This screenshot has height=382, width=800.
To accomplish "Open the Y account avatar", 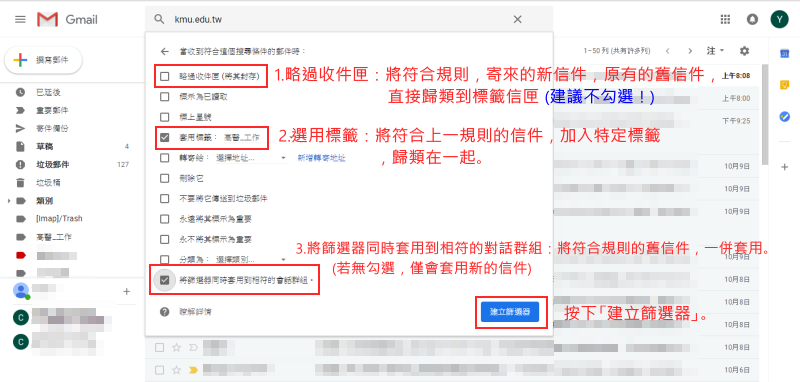I will click(x=779, y=19).
